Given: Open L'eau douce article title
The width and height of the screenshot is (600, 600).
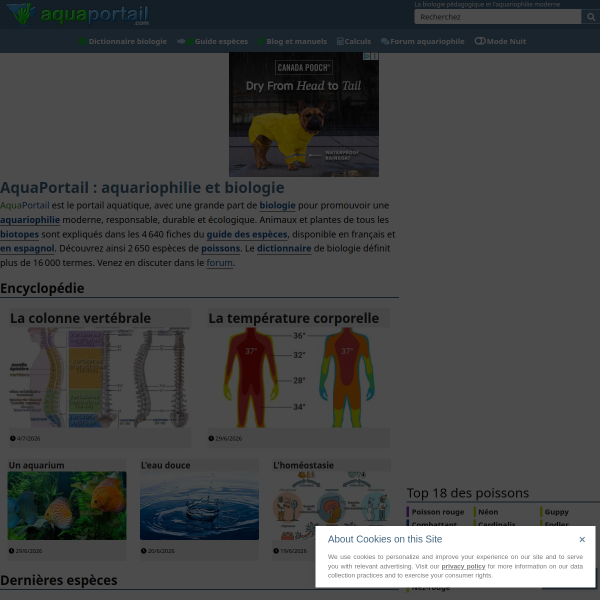Looking at the screenshot, I should click(165, 465).
